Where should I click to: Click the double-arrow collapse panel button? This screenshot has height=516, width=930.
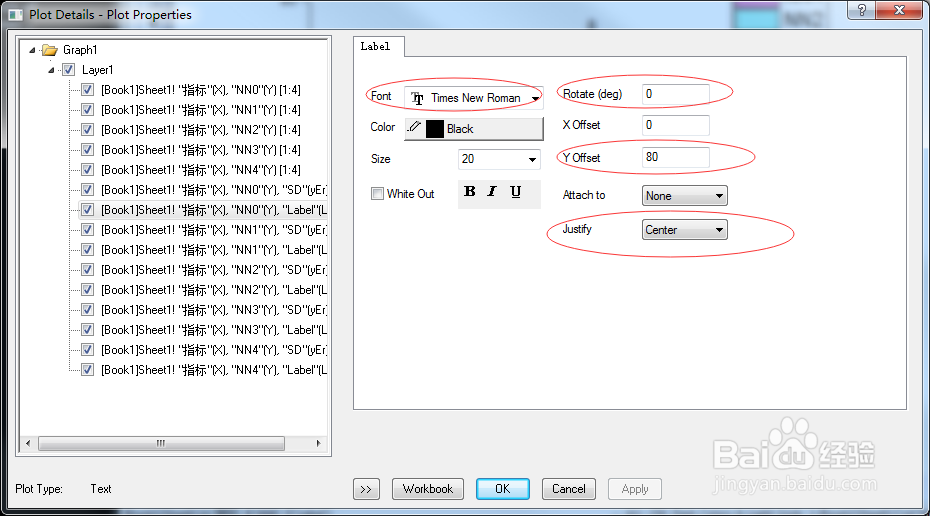coord(365,489)
